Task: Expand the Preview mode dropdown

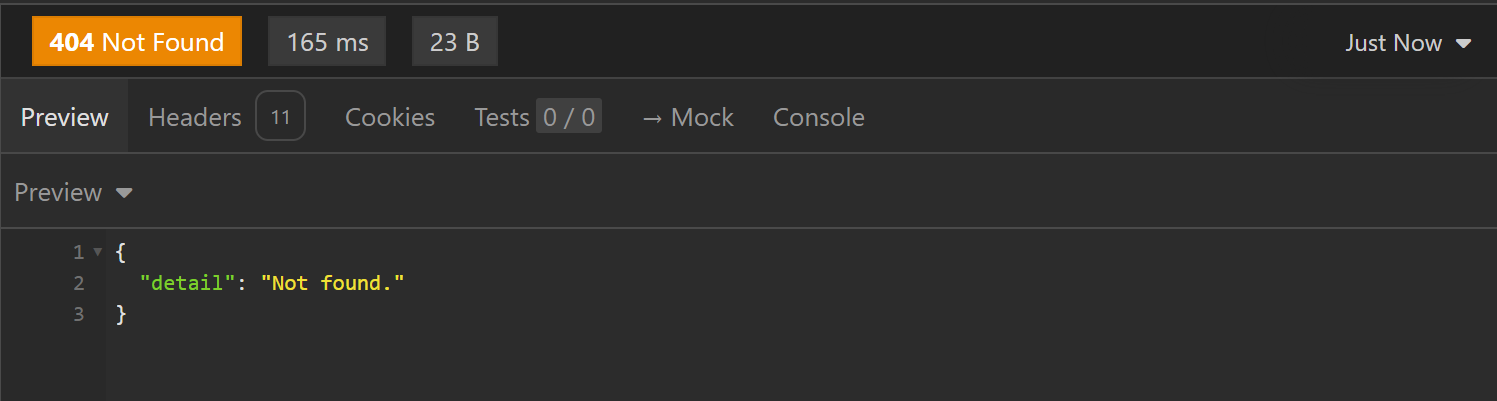Action: pos(58,192)
